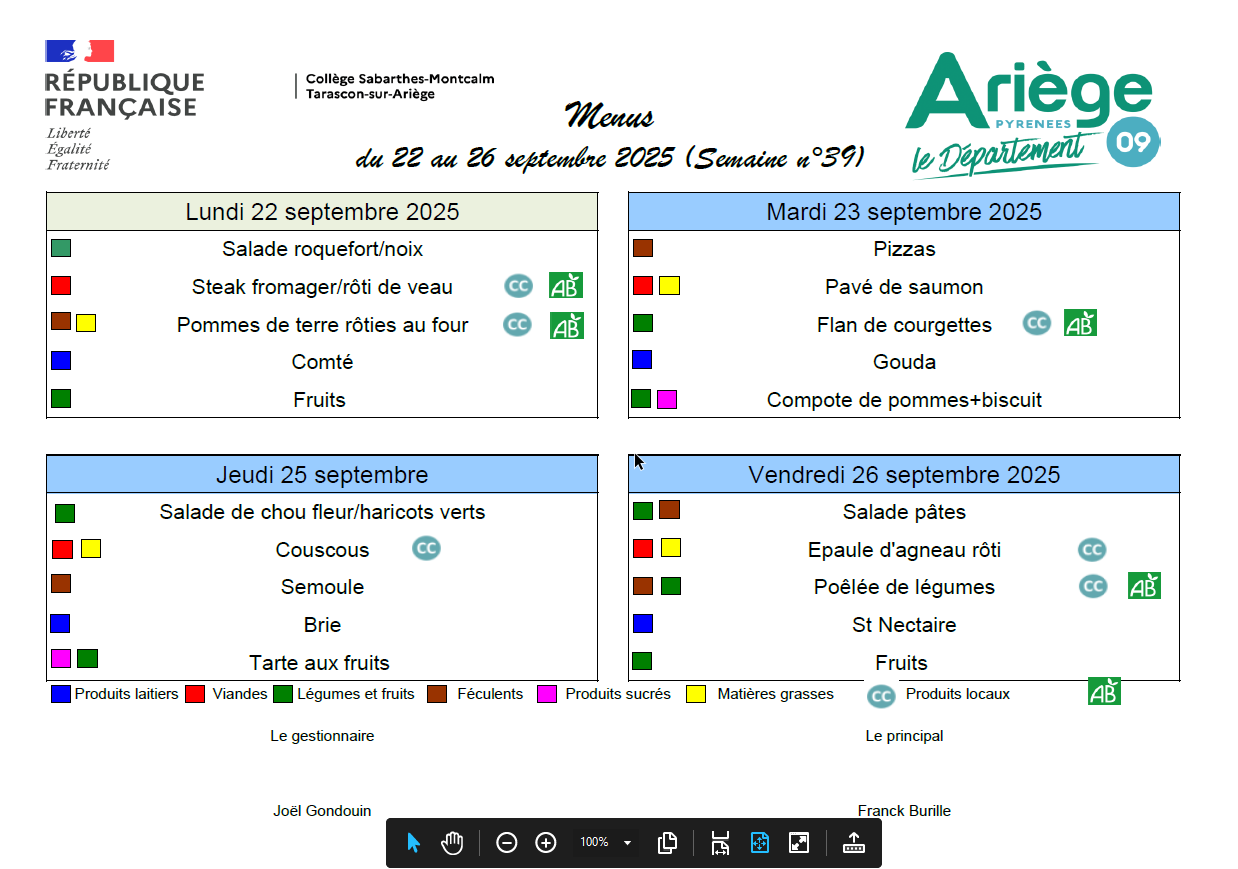Click the Semaine n°39 date line
The height and width of the screenshot is (869, 1238).
click(610, 158)
